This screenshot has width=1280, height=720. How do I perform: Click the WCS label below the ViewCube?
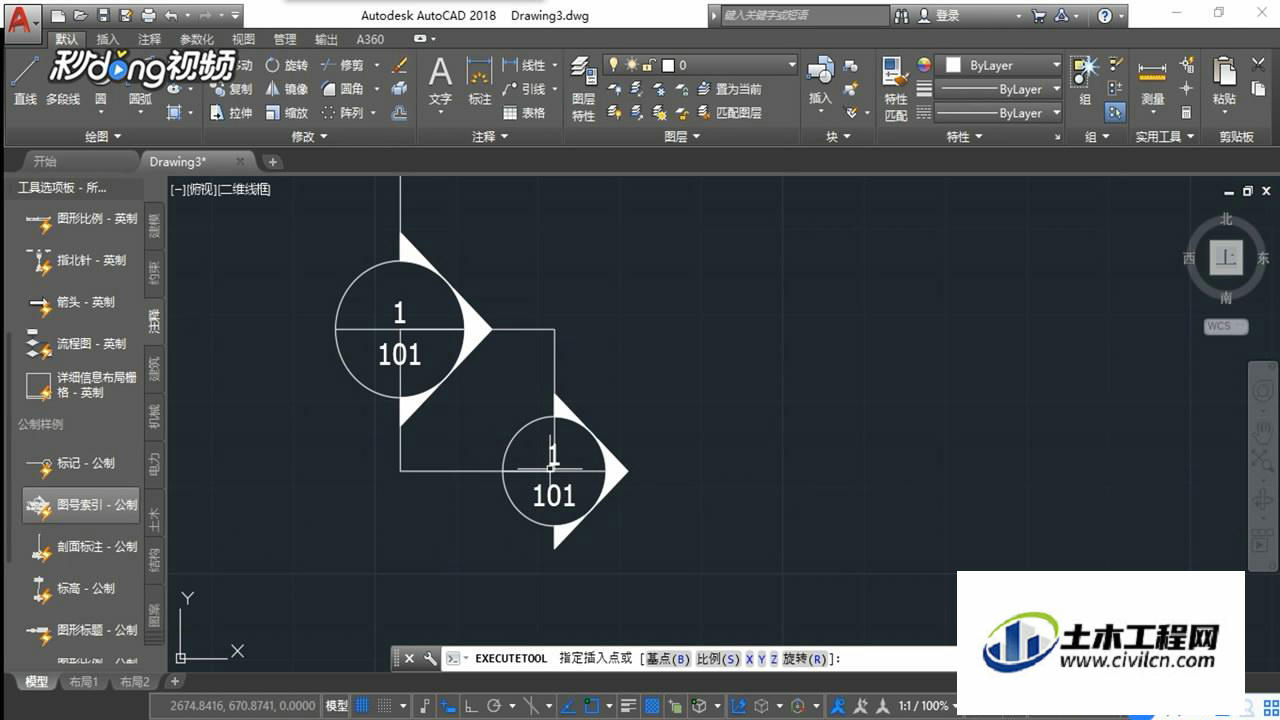click(x=1225, y=326)
